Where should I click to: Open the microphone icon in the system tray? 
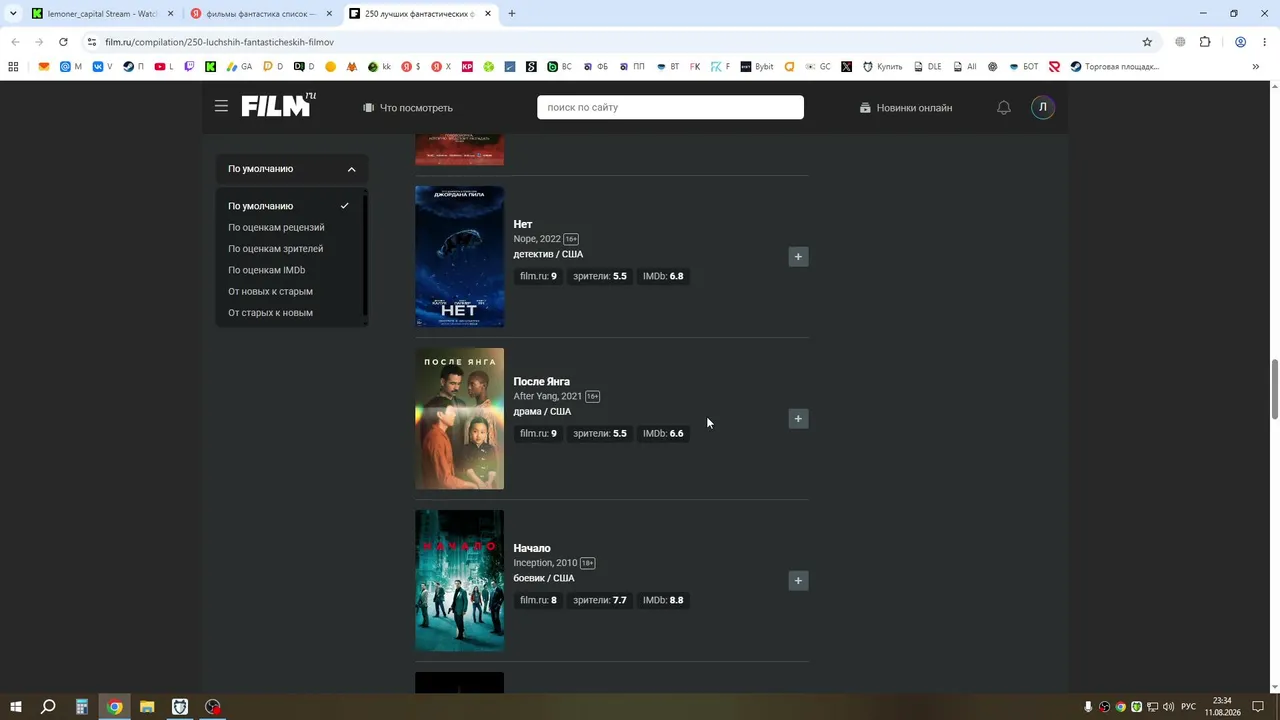click(1088, 707)
